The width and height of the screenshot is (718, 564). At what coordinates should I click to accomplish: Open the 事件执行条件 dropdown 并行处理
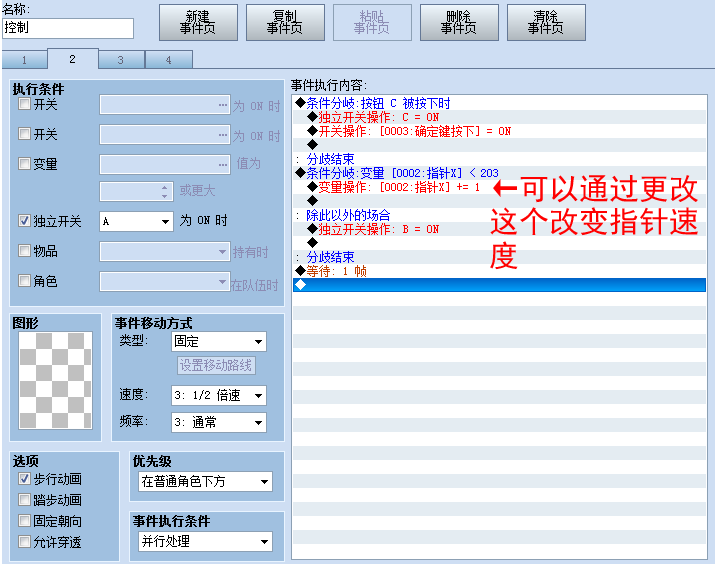(205, 542)
